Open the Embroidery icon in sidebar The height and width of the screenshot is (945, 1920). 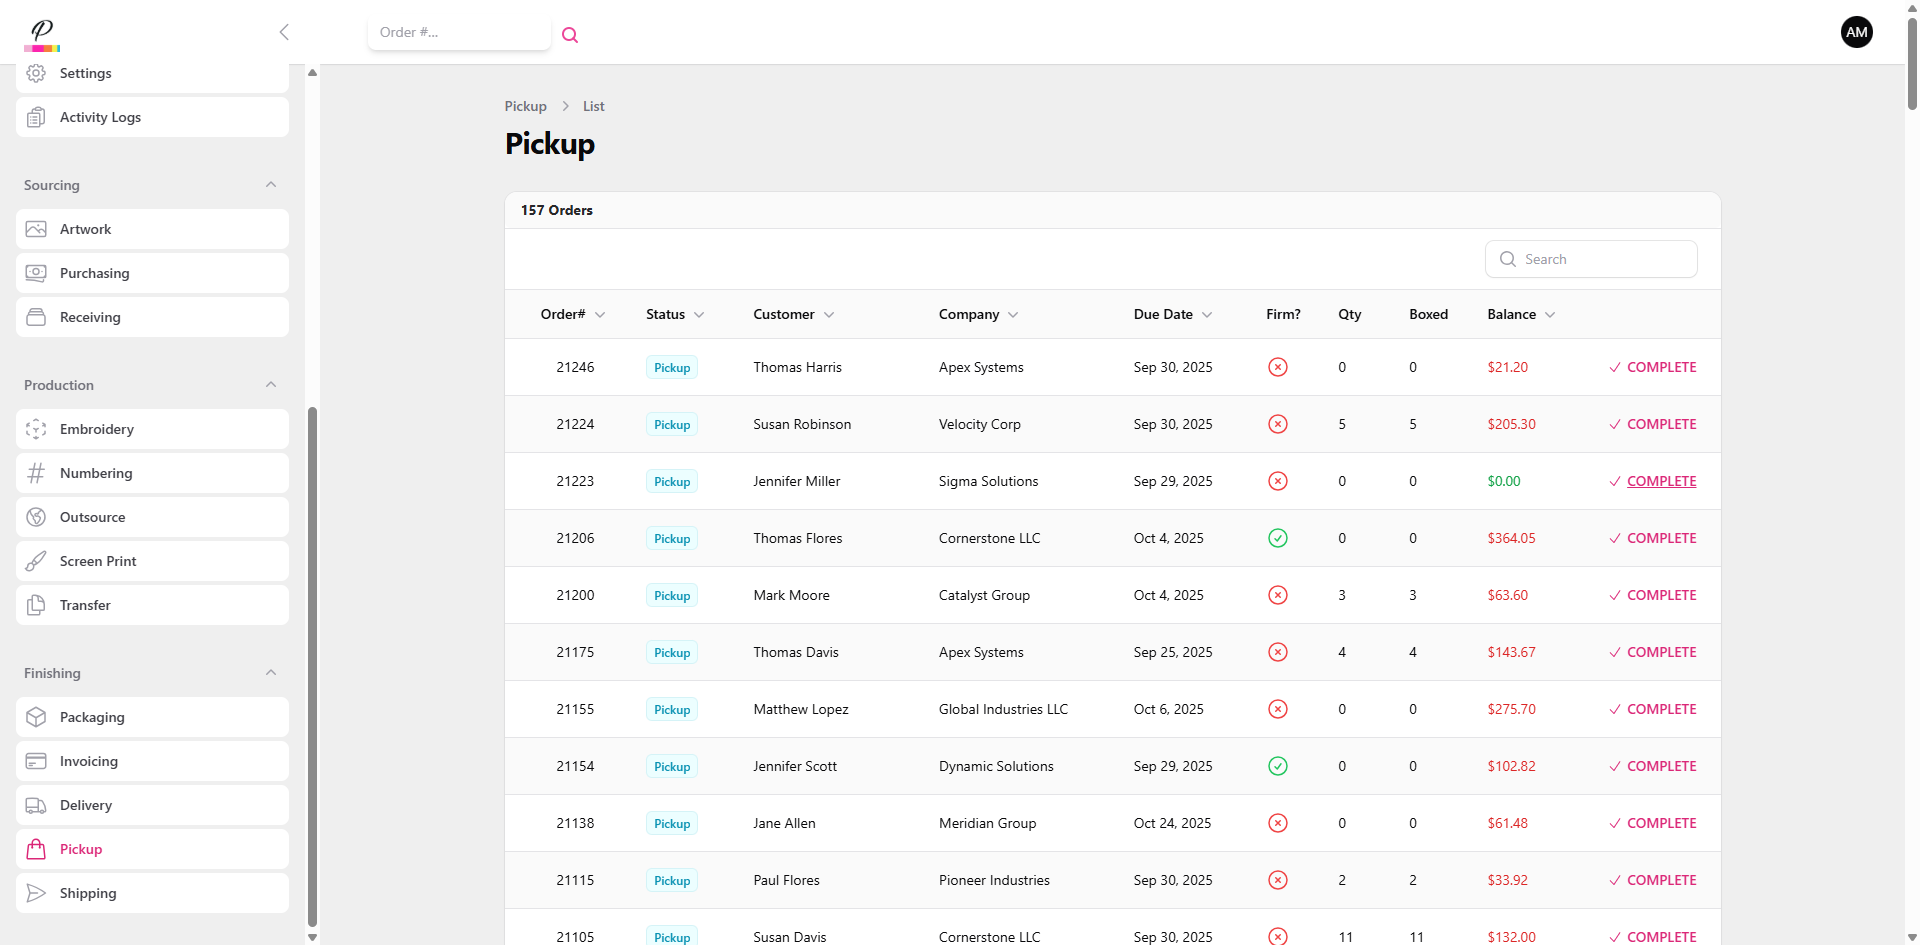pyautogui.click(x=36, y=429)
